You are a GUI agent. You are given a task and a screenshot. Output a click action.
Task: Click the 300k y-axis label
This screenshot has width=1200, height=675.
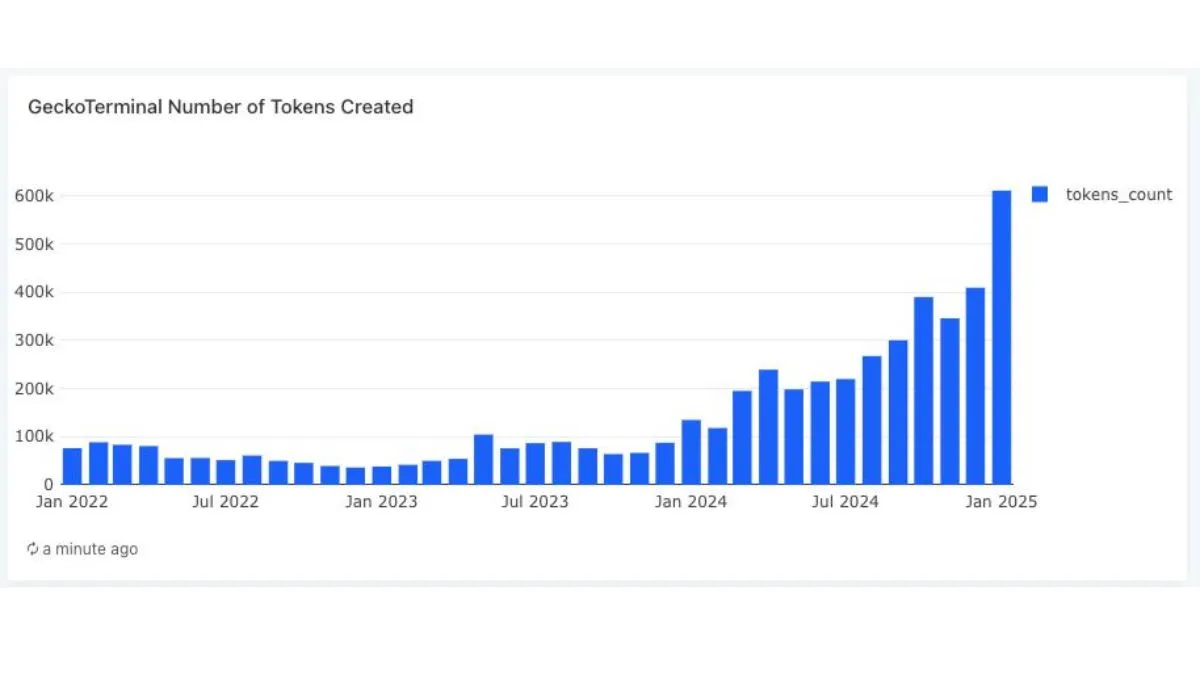coord(34,340)
